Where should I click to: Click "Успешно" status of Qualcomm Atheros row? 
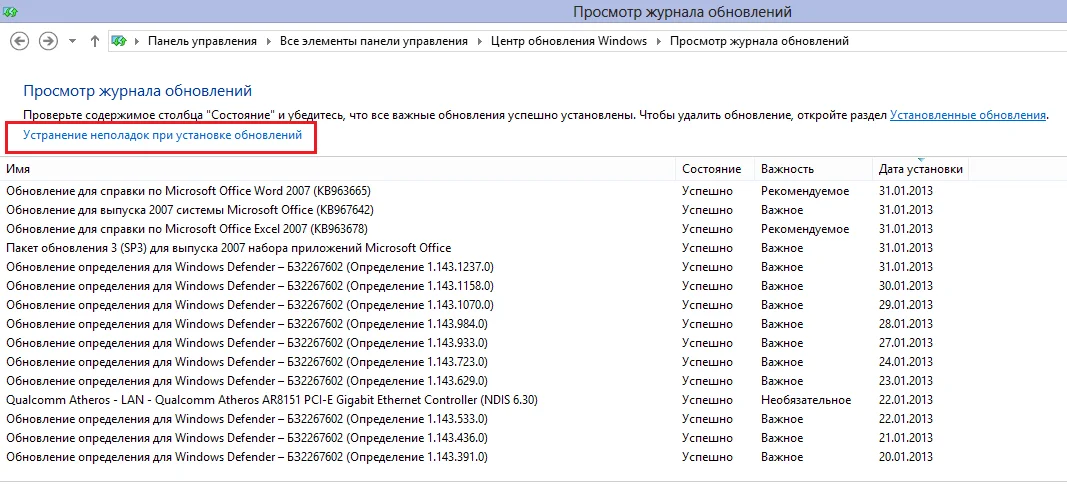coord(707,400)
